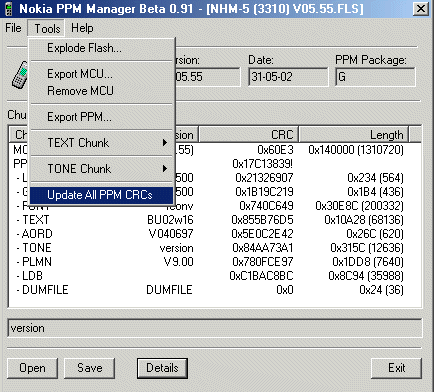Select the TEXT chunk row

[215, 220]
